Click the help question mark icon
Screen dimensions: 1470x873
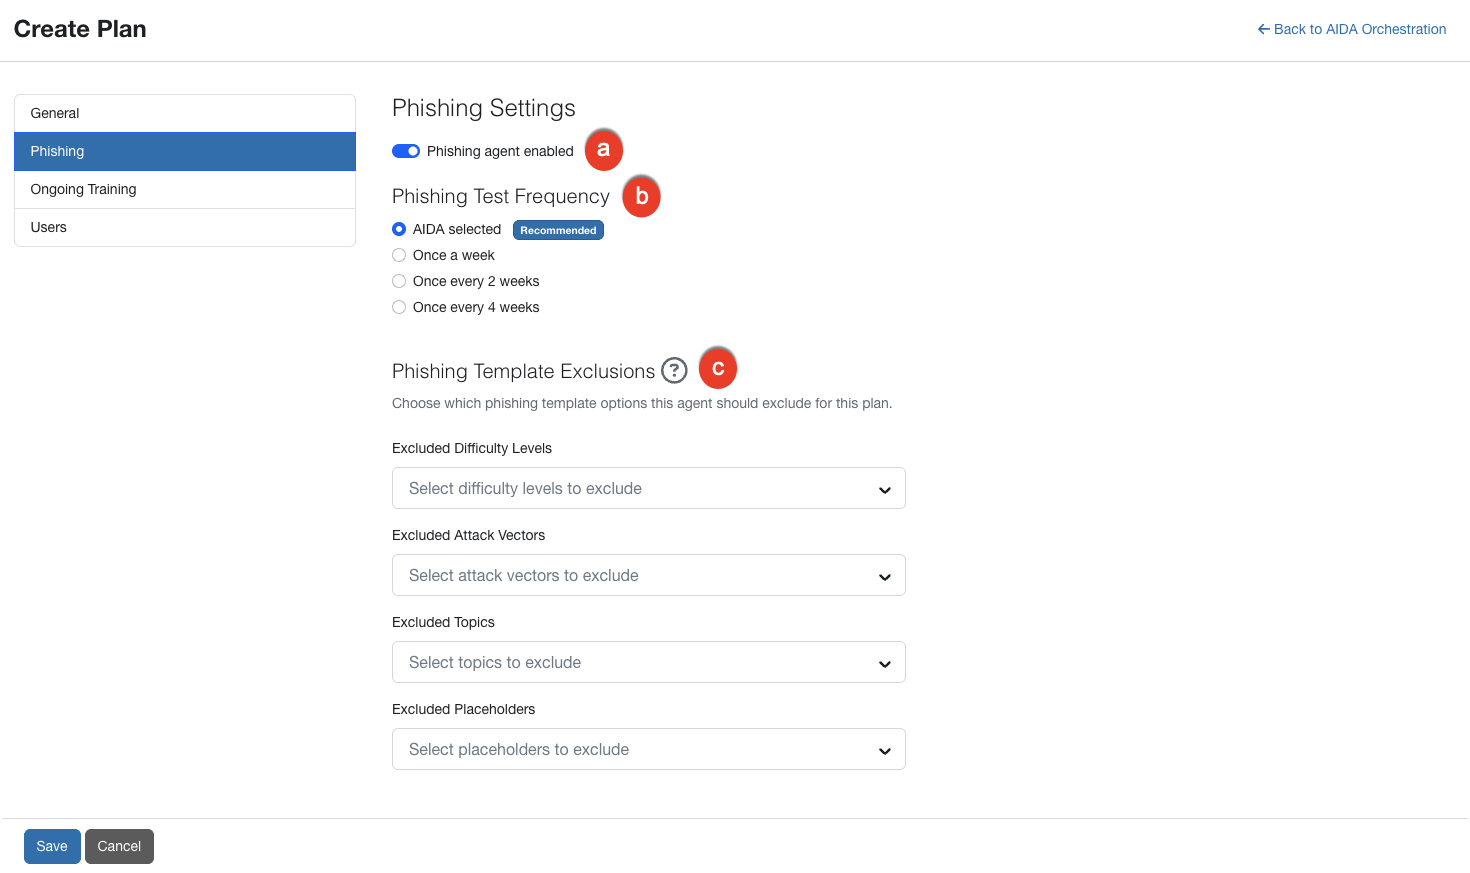[x=675, y=371]
